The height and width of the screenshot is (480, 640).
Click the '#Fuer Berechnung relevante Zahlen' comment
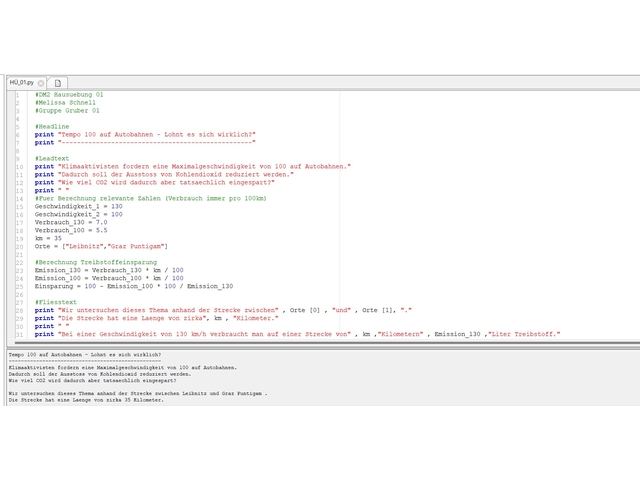tap(151, 198)
